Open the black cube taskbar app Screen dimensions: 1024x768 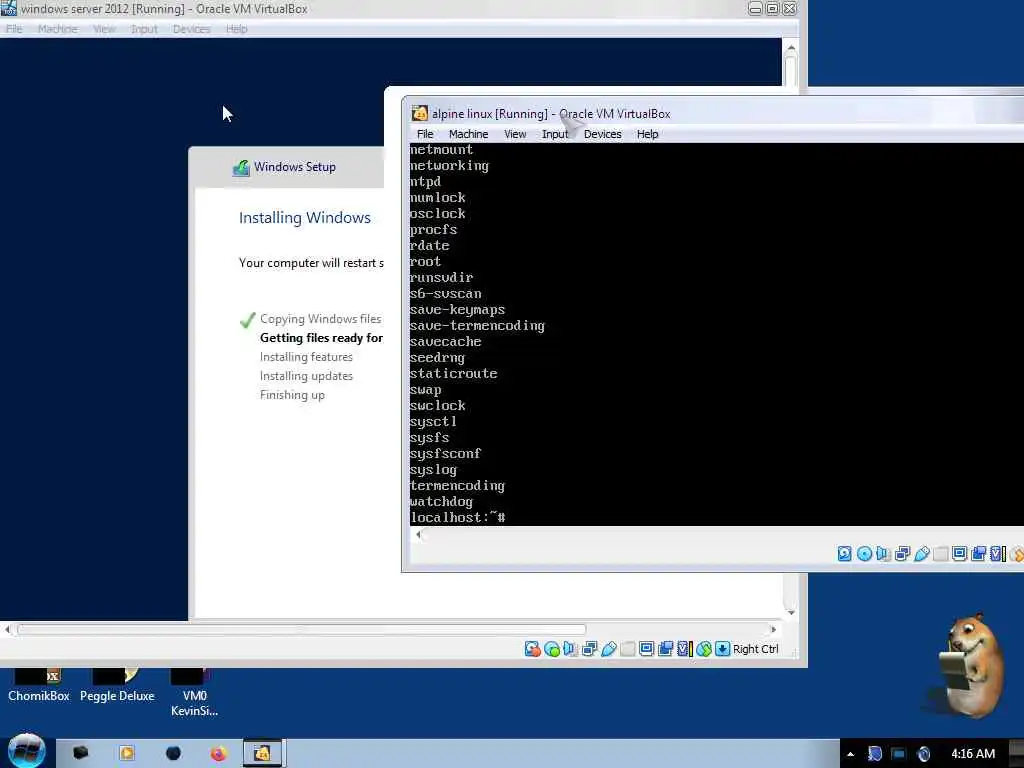pos(80,754)
